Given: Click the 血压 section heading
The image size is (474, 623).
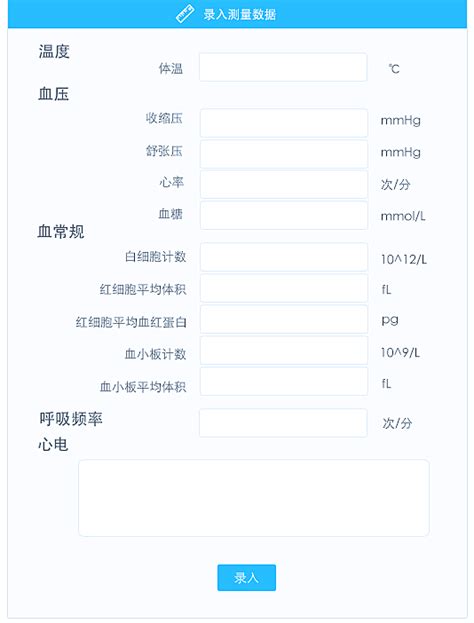Looking at the screenshot, I should pos(54,94).
